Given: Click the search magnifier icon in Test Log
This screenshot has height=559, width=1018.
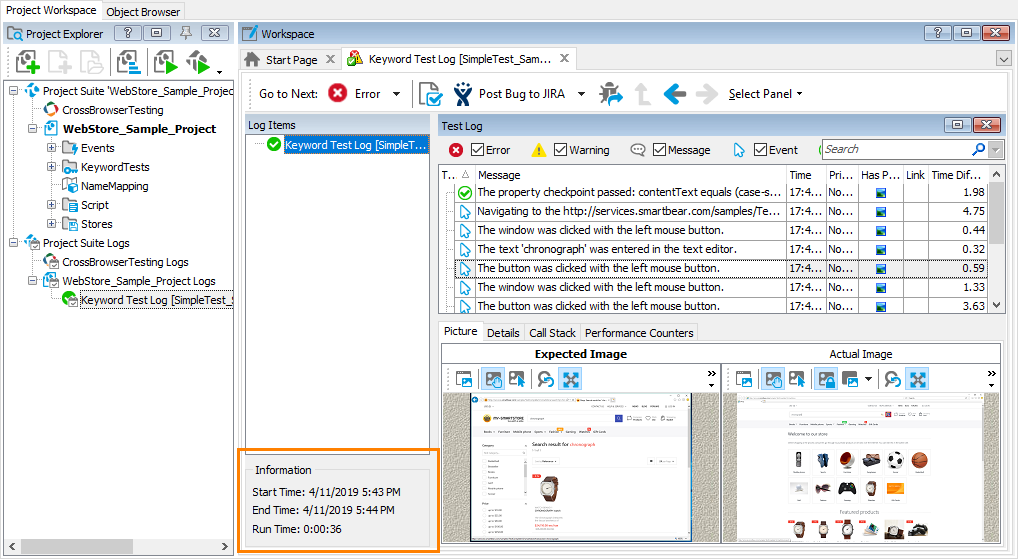Looking at the screenshot, I should point(978,150).
